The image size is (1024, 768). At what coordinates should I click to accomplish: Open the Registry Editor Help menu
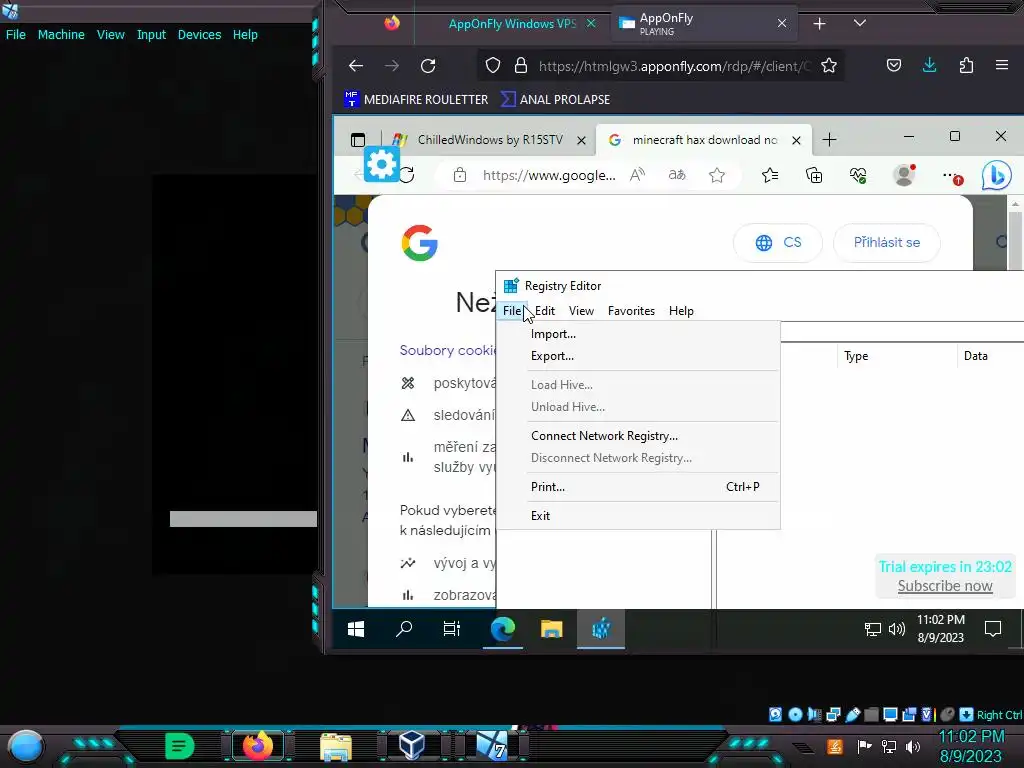[x=681, y=311]
